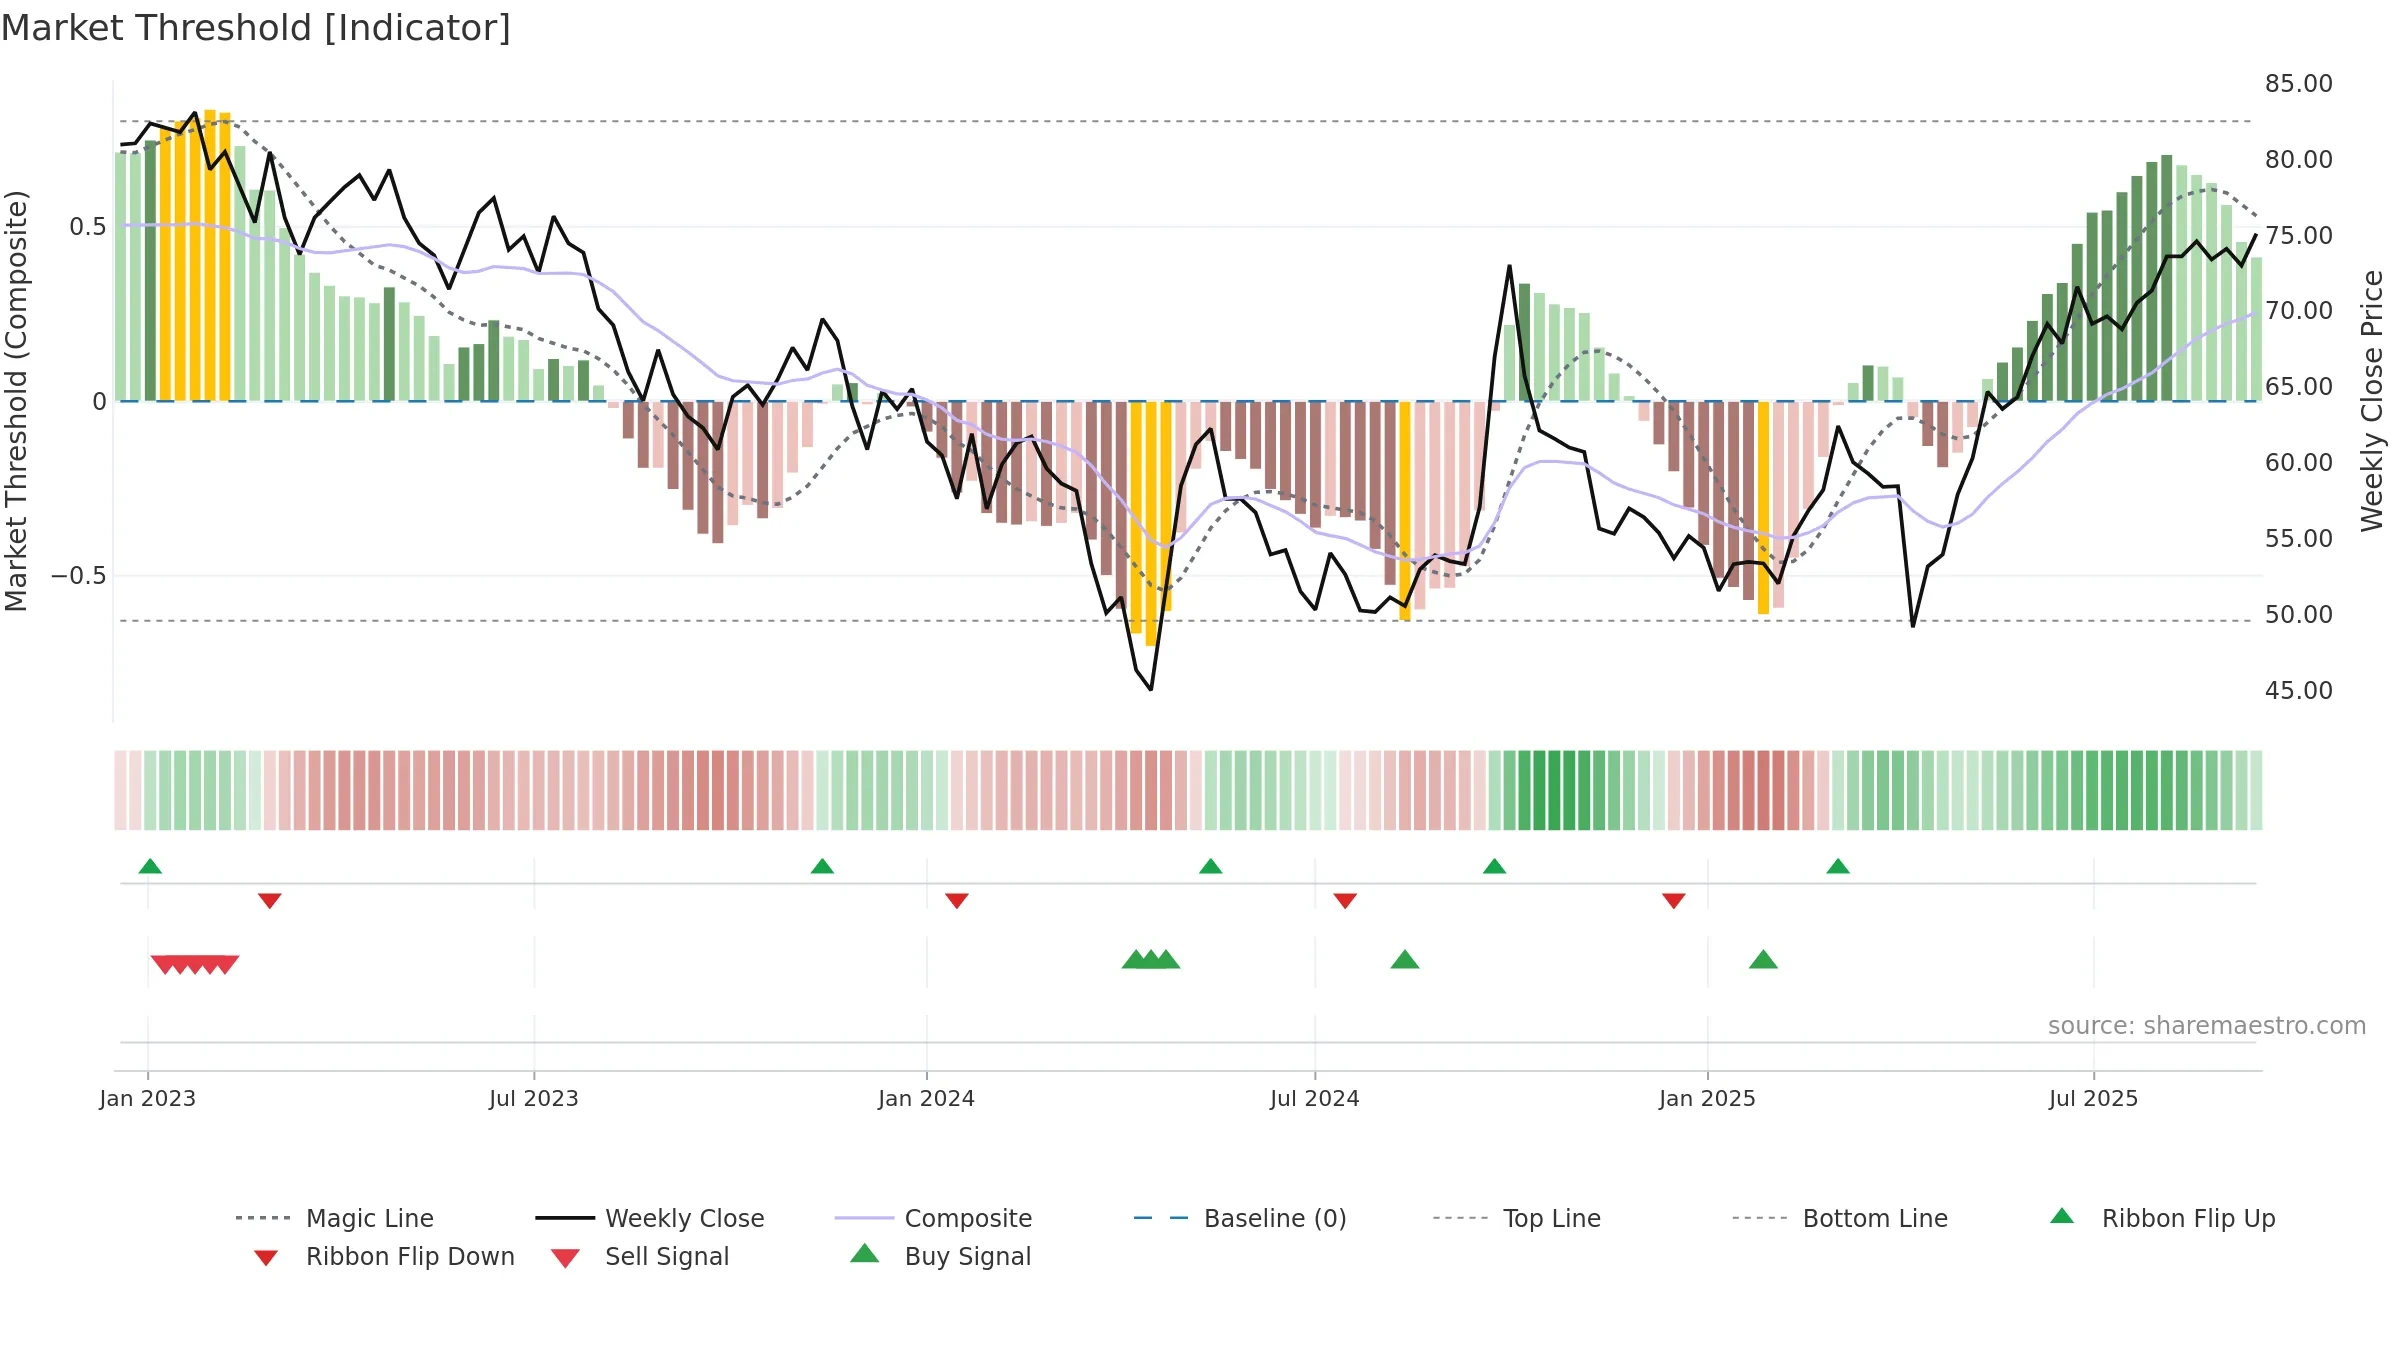Screen dimensions: 2400x1350
Task: Click the Buy Signal marker in Aug 2024
Action: coord(1405,960)
